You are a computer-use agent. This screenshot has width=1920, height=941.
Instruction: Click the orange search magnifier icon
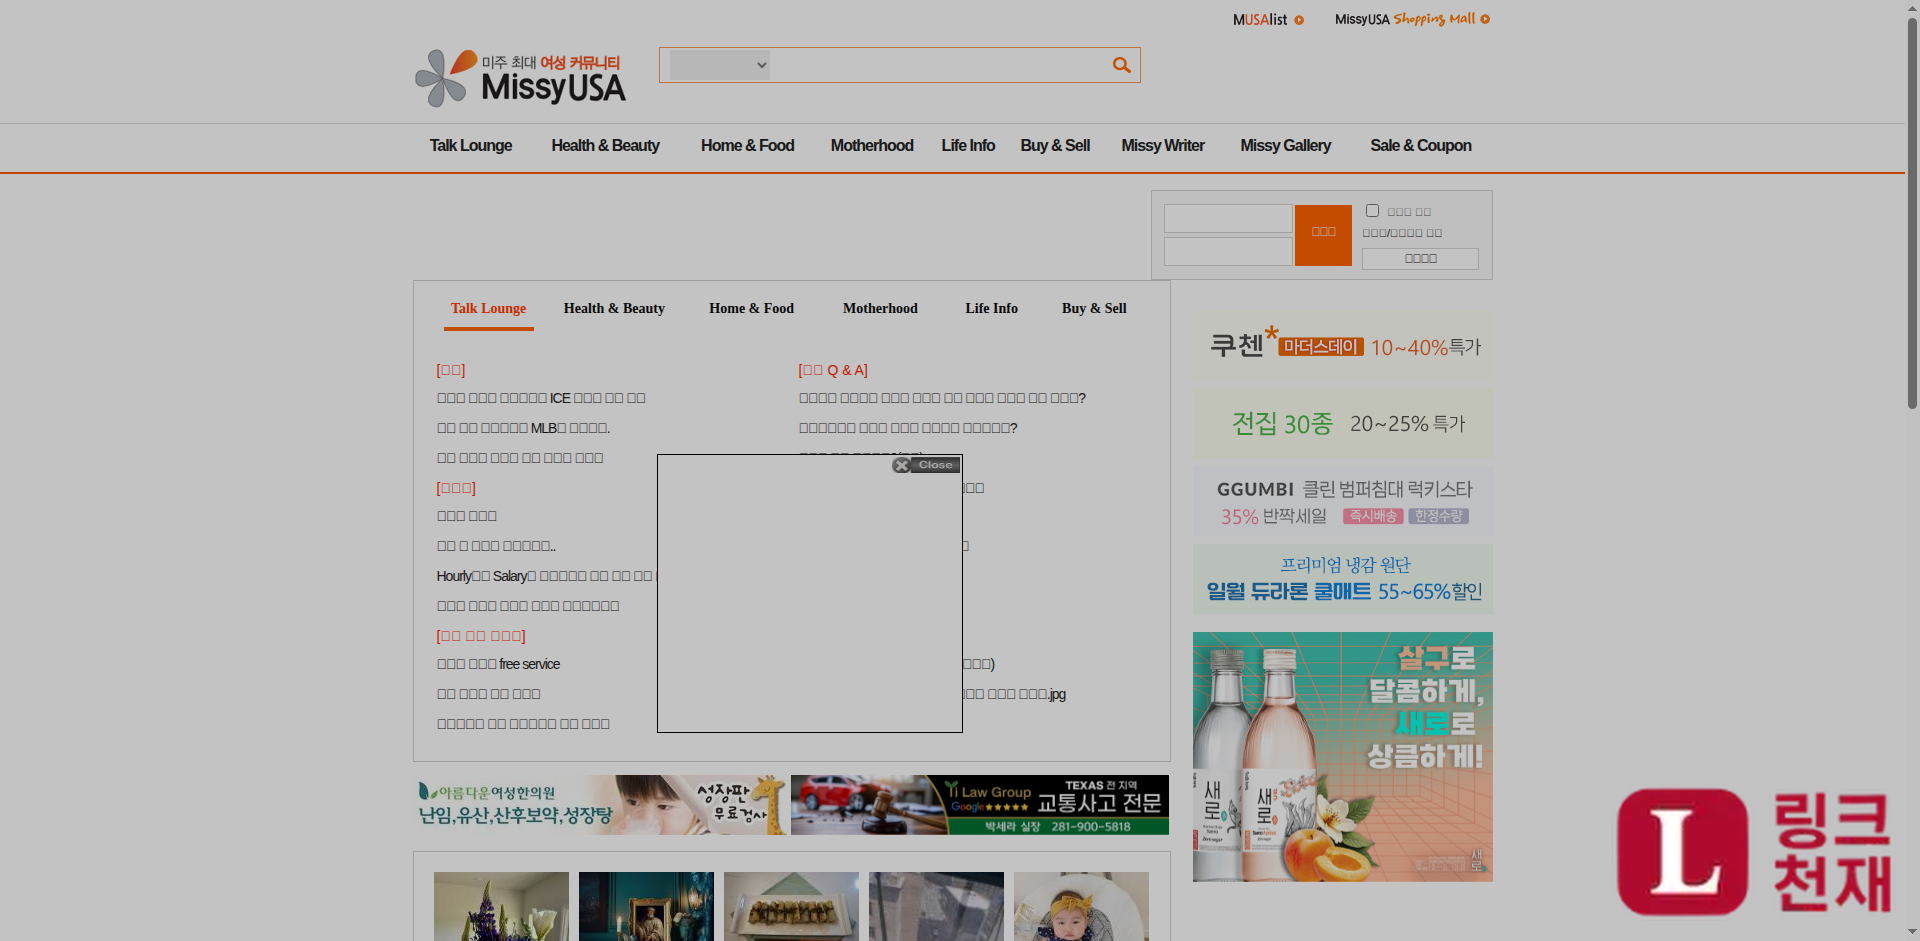point(1121,65)
